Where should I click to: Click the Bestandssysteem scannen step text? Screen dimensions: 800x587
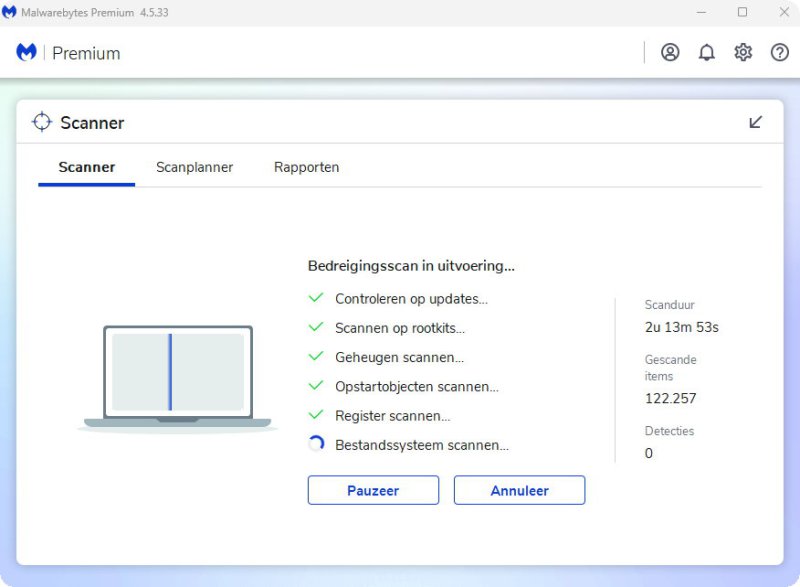click(421, 445)
